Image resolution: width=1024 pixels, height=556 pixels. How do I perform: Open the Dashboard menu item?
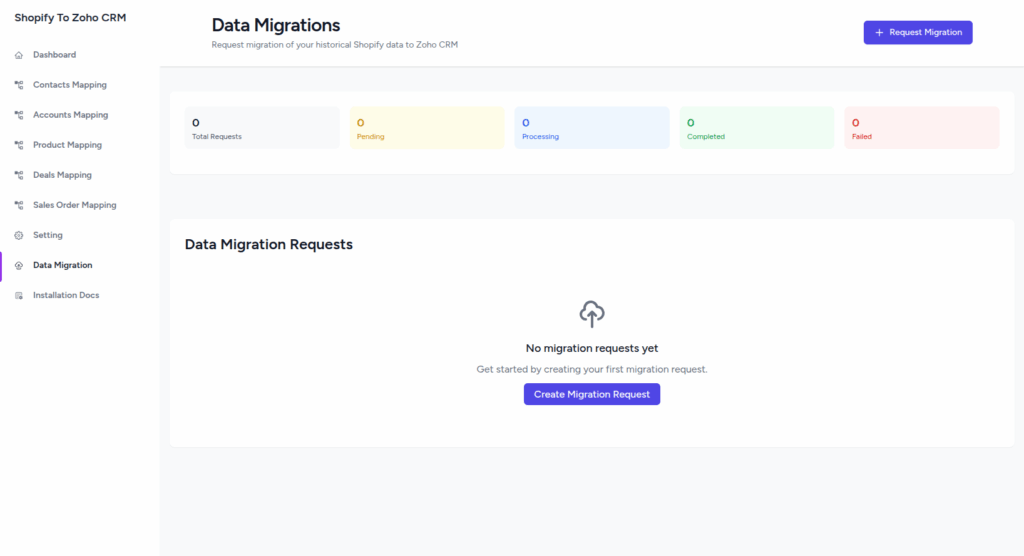pos(54,55)
